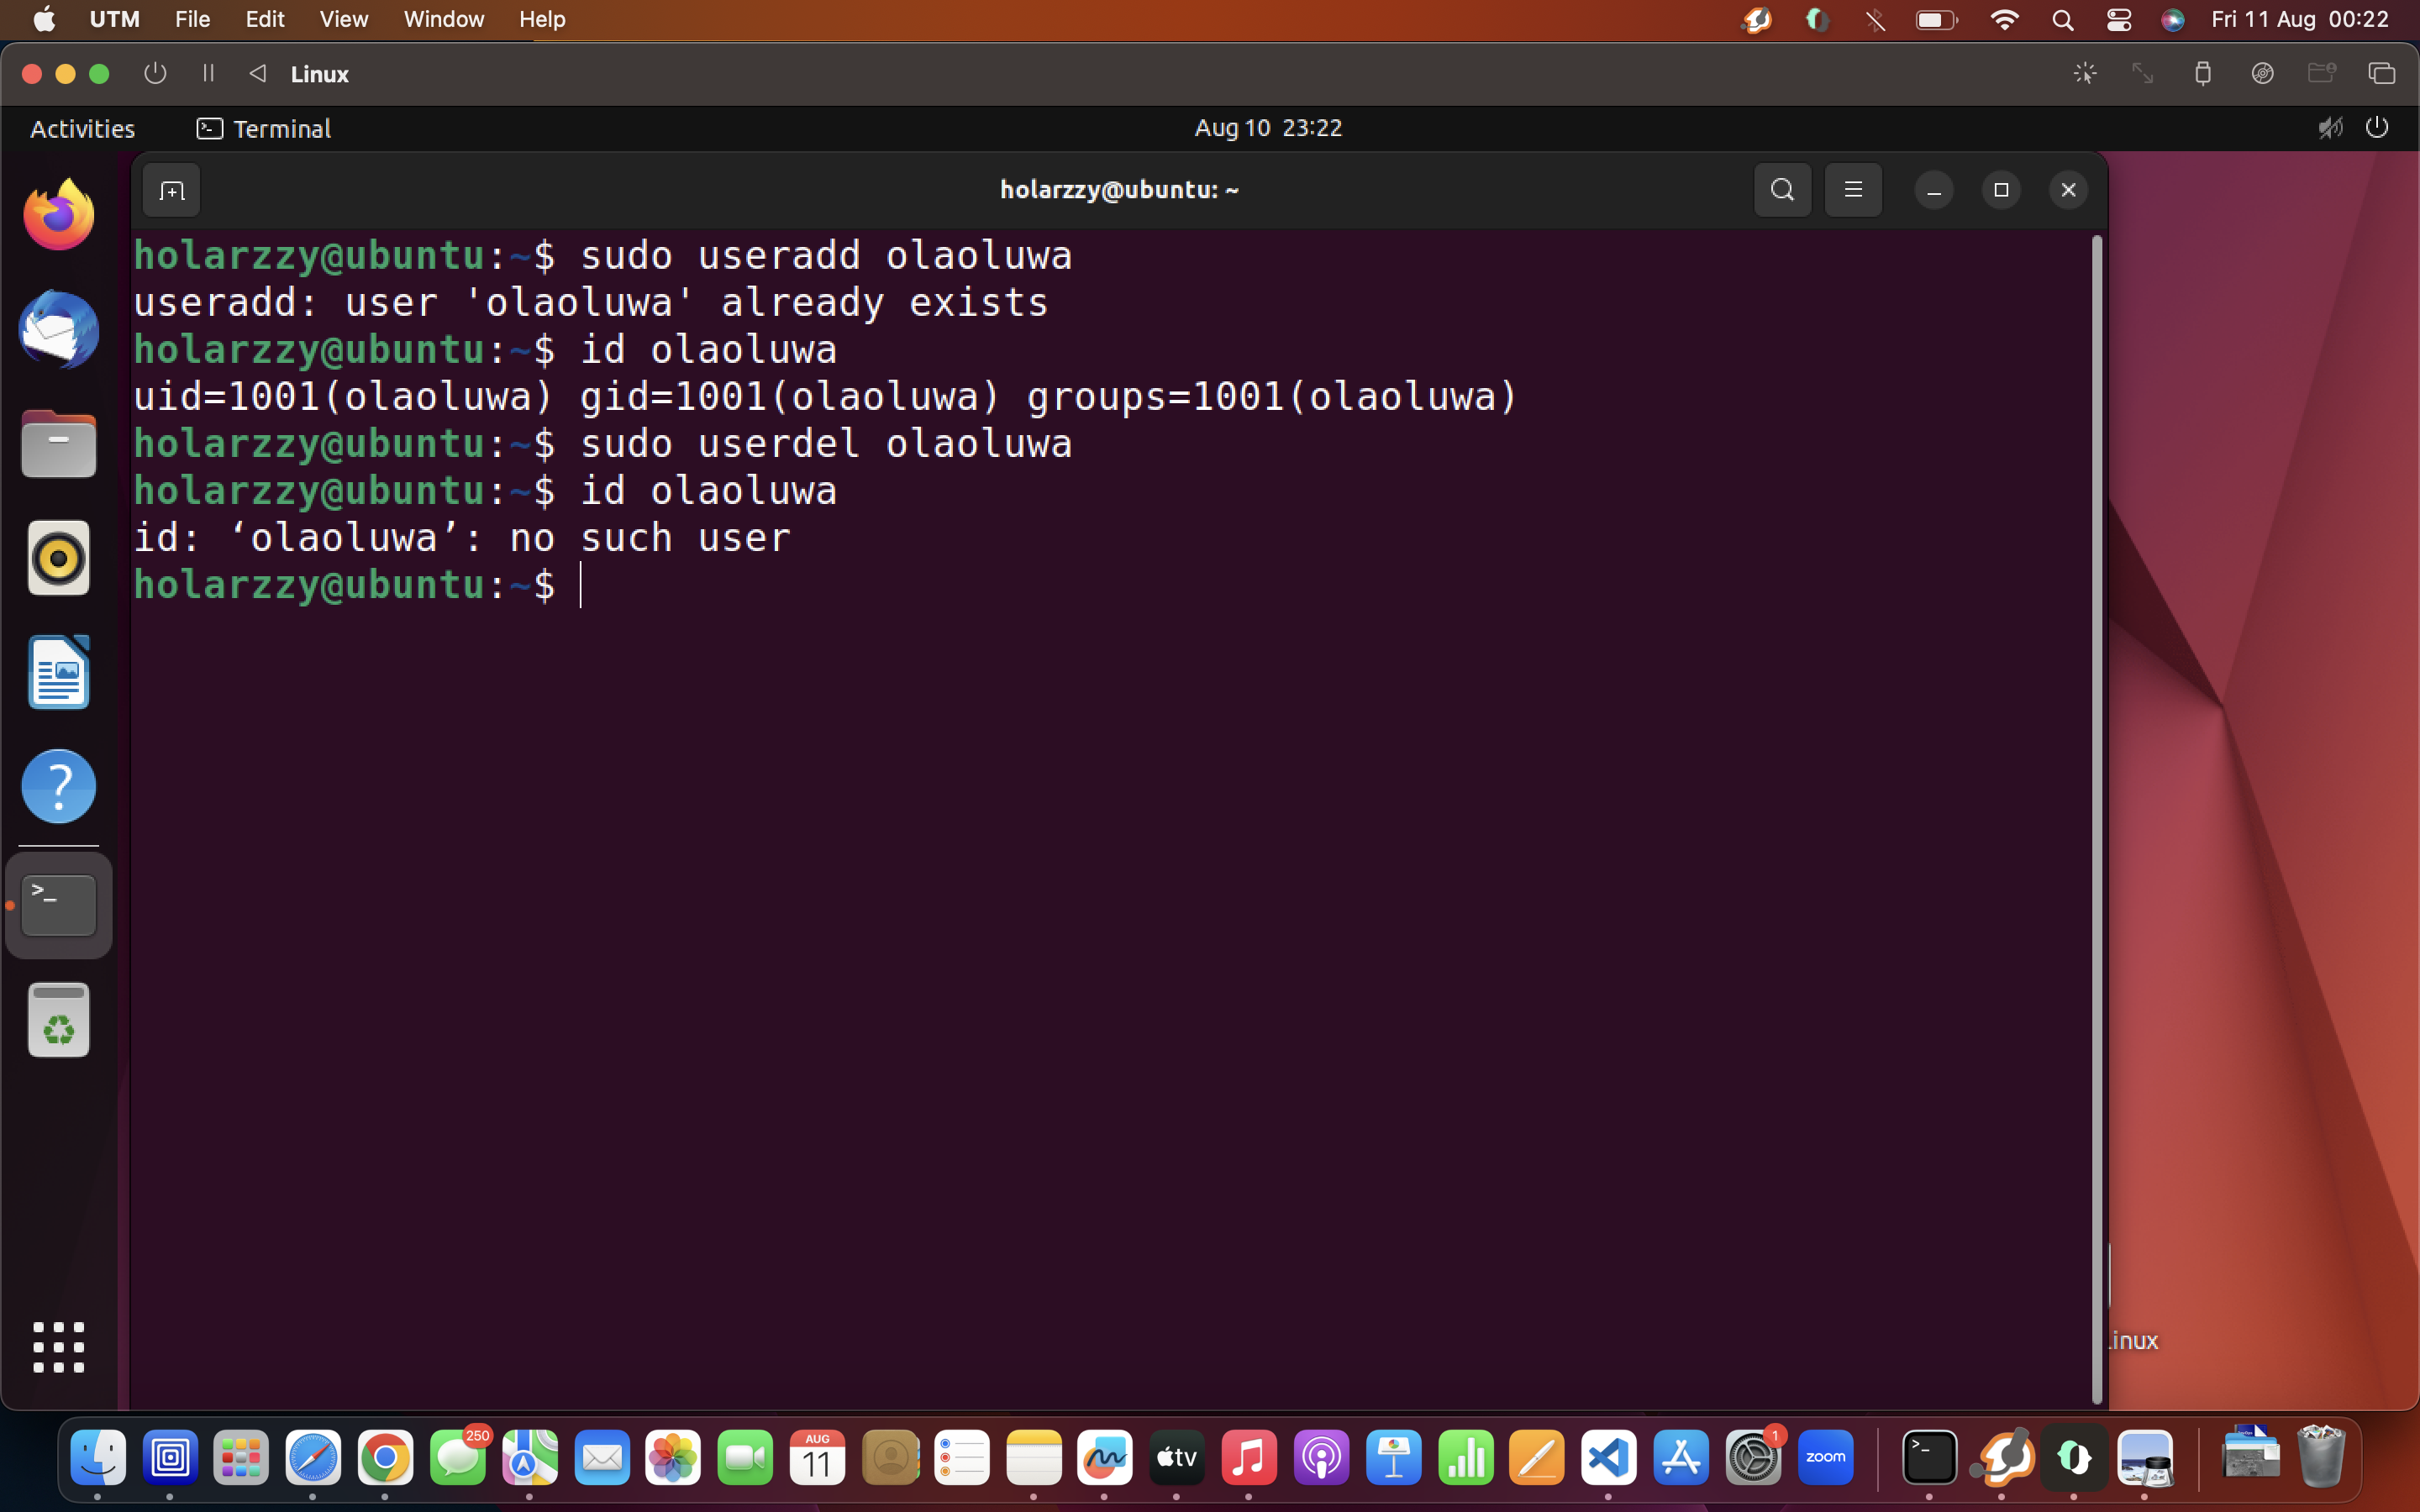
Task: Toggle cursor capture in the UTM toolbar
Action: 2086,73
